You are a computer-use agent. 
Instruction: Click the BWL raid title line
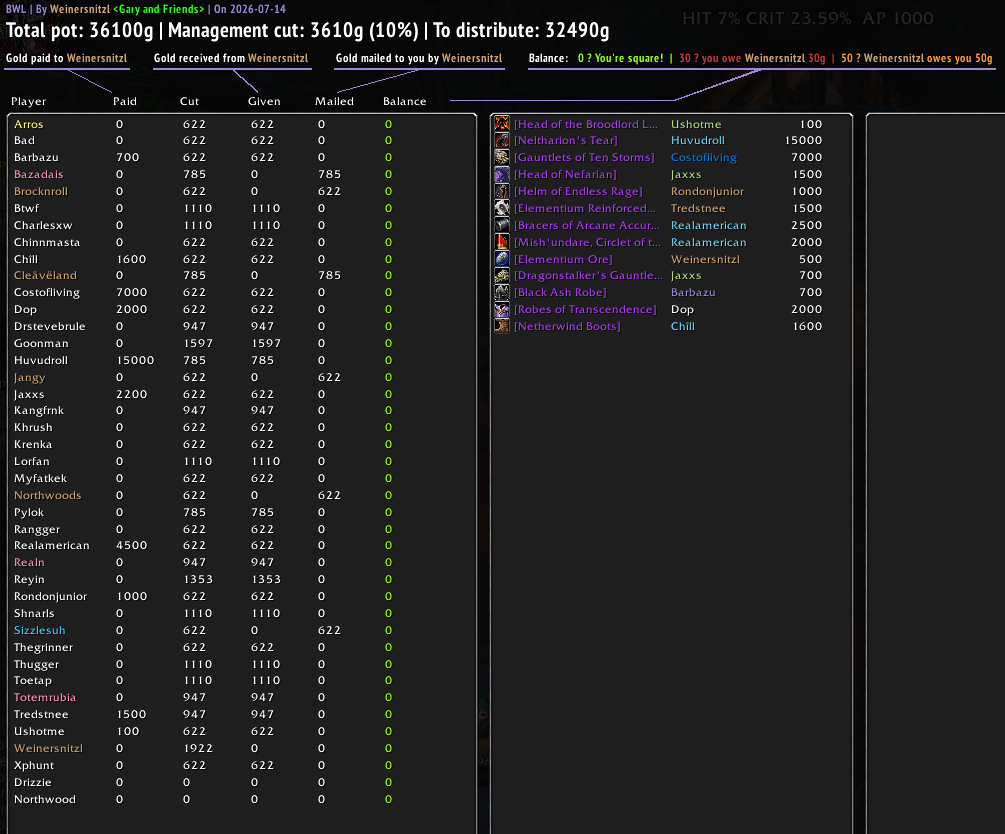click(x=145, y=9)
